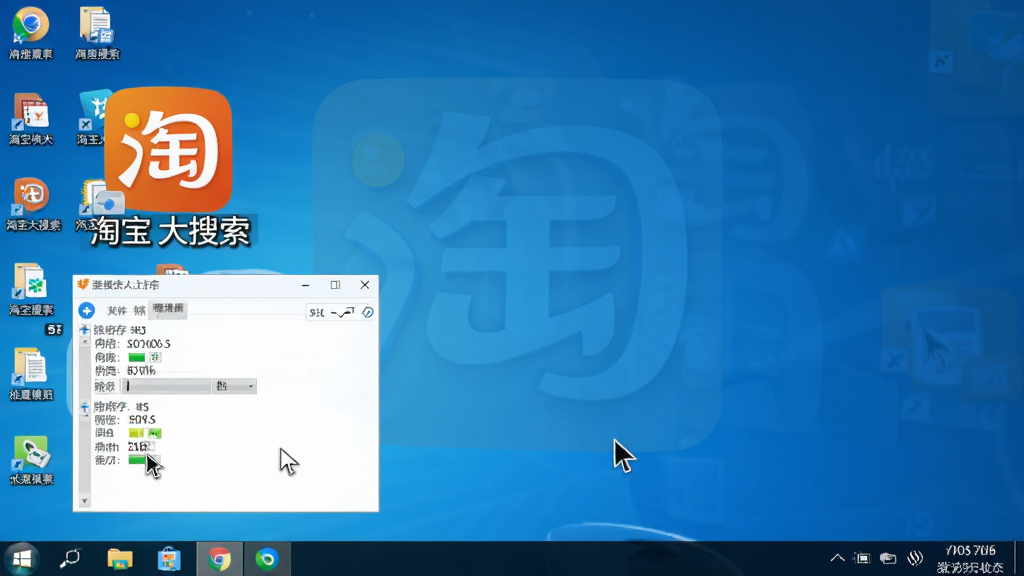The height and width of the screenshot is (576, 1024).
Task: Click the line graph icon in window toolbar
Action: coord(343,313)
